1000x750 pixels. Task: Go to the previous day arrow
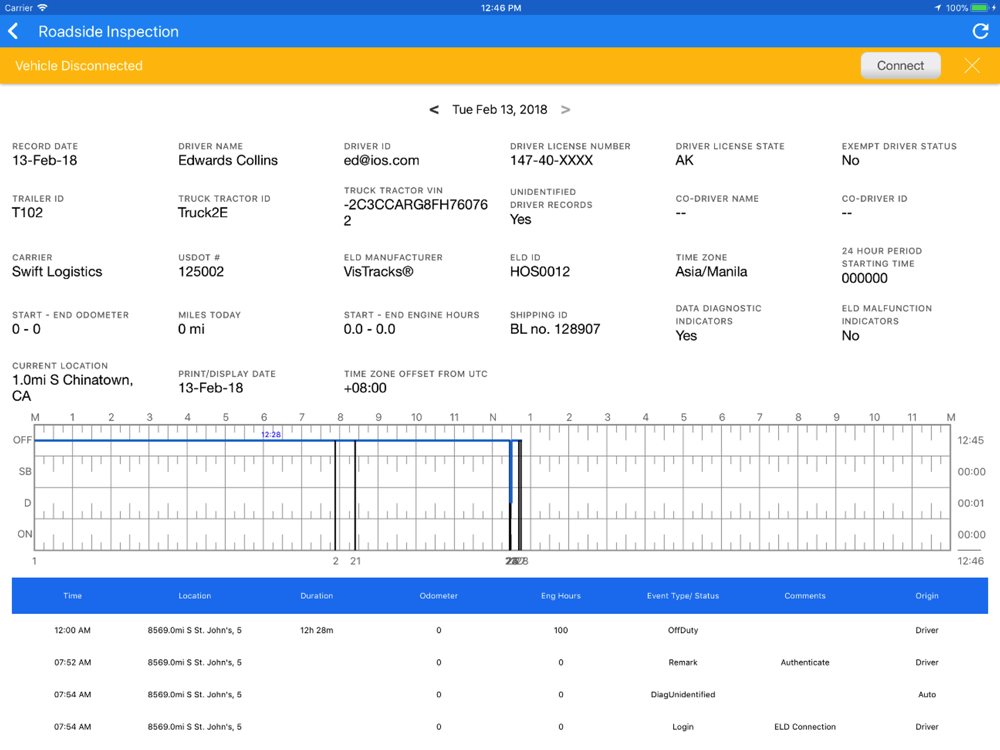click(434, 110)
